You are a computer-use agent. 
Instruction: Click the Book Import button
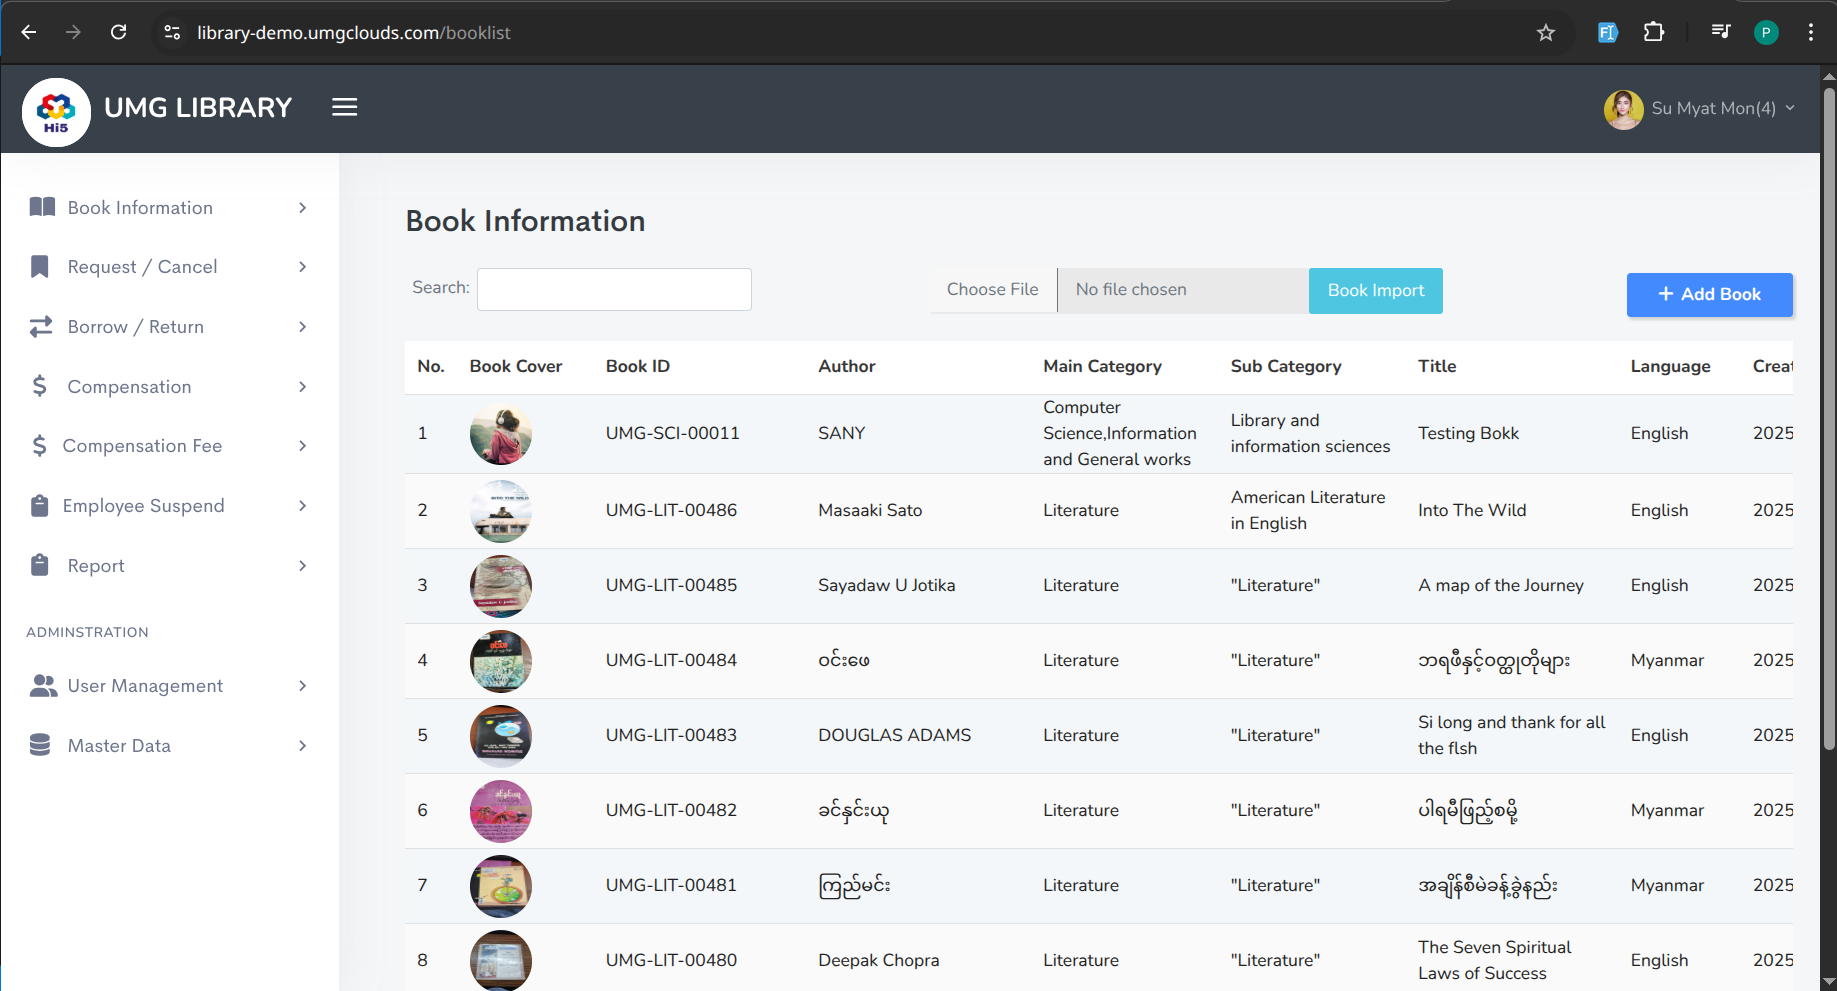point(1375,291)
